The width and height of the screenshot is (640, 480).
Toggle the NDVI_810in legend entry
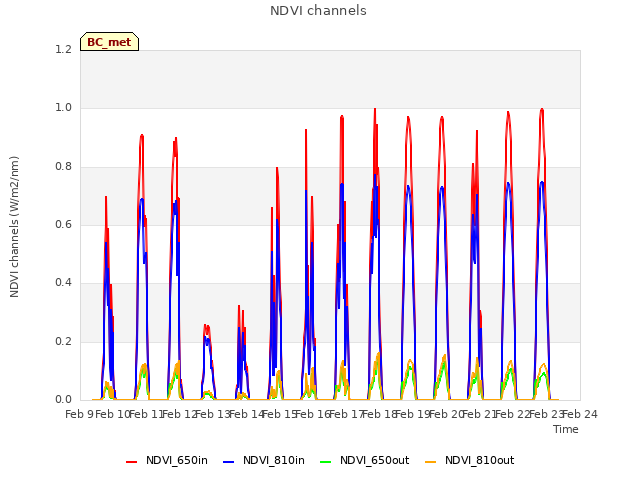pos(264,460)
